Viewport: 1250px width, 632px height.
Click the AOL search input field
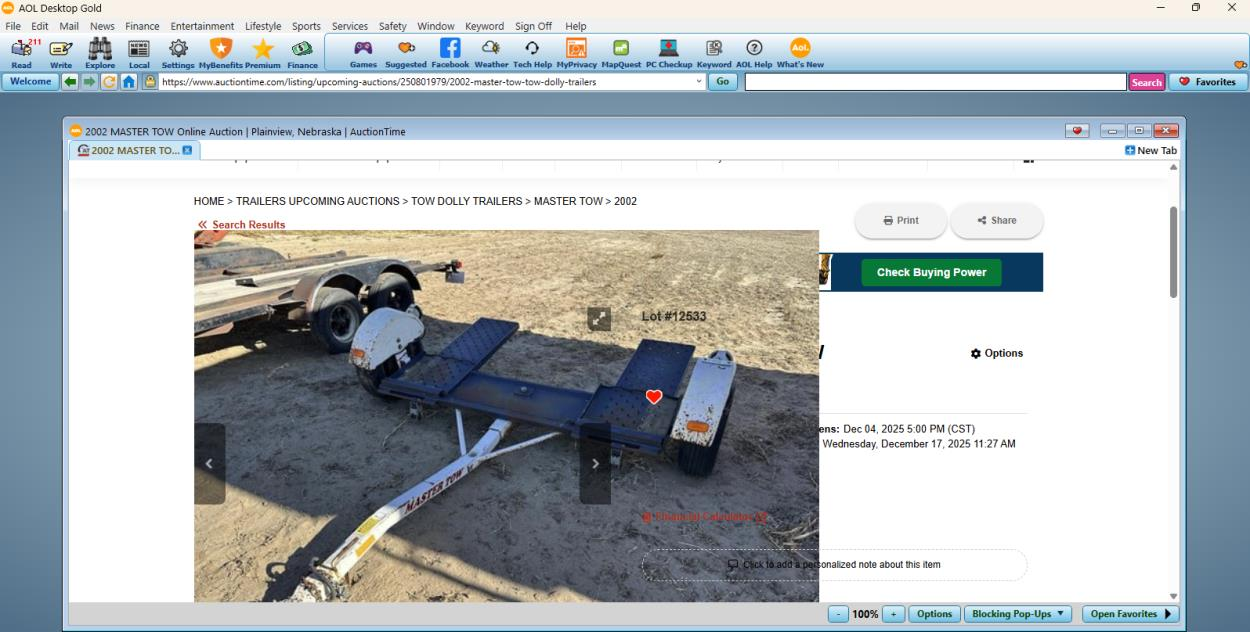(935, 82)
